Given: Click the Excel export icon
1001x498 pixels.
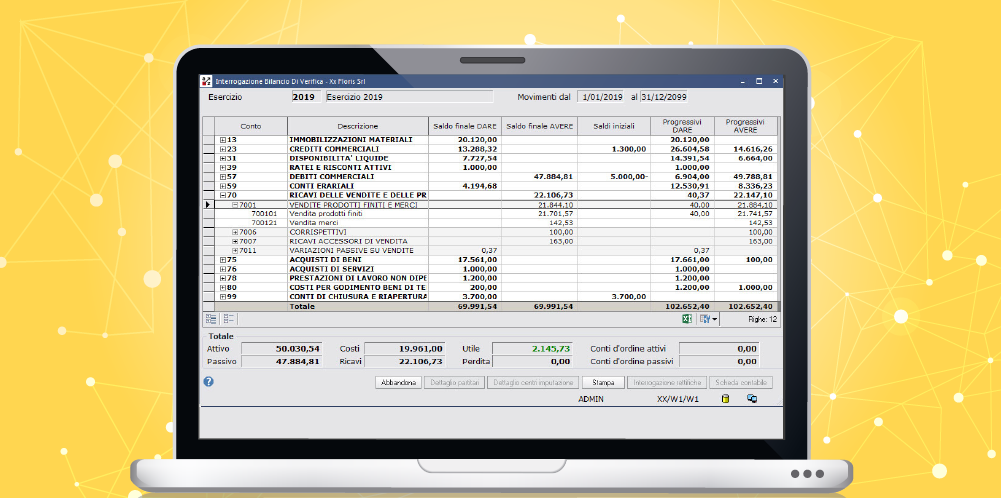Looking at the screenshot, I should [688, 318].
